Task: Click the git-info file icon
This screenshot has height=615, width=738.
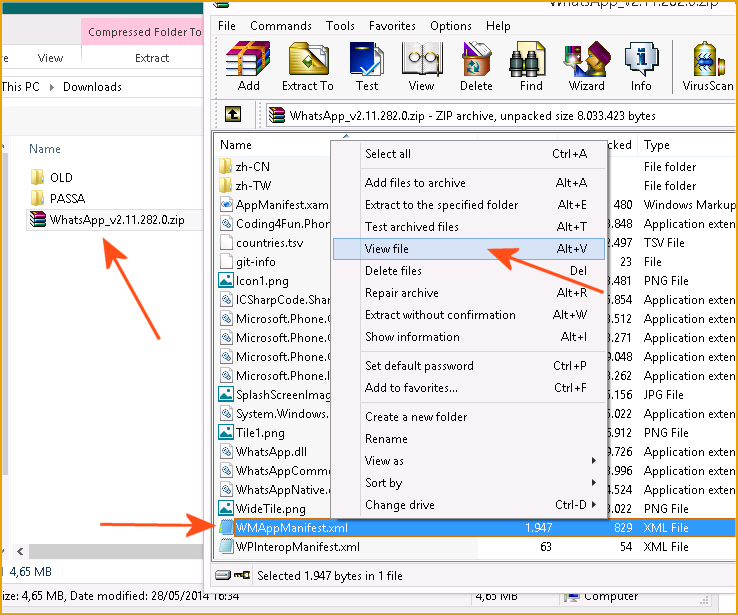Action: tap(226, 261)
